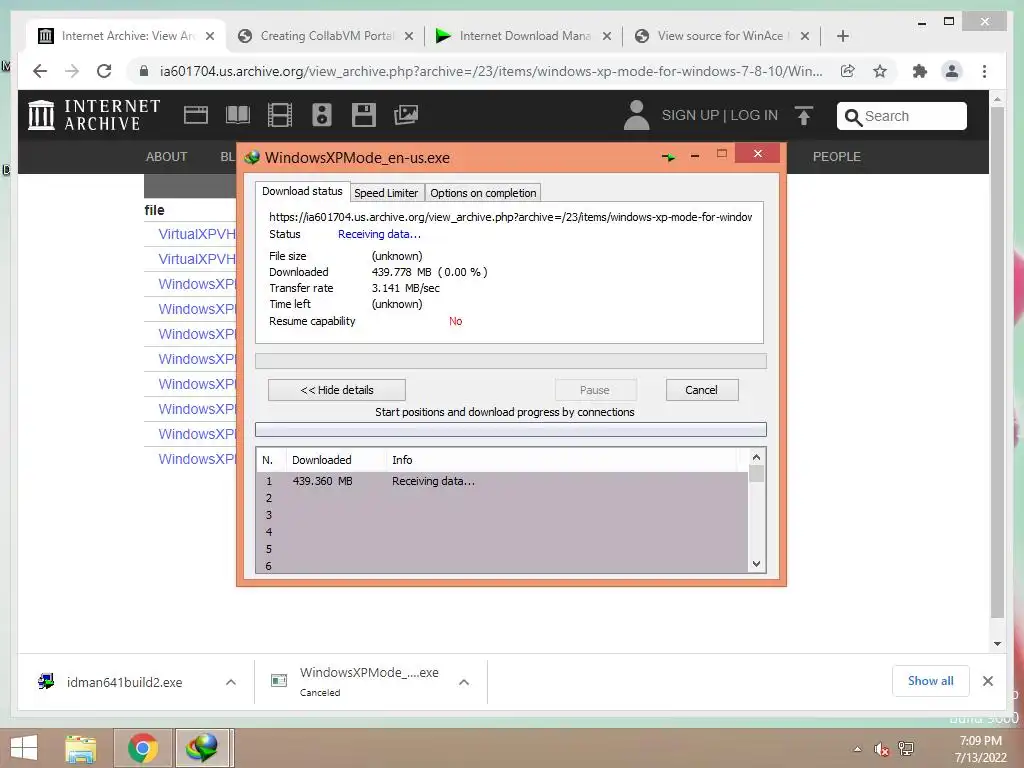1024x768 pixels.
Task: Click connections progress bar in IDM
Action: [x=511, y=429]
